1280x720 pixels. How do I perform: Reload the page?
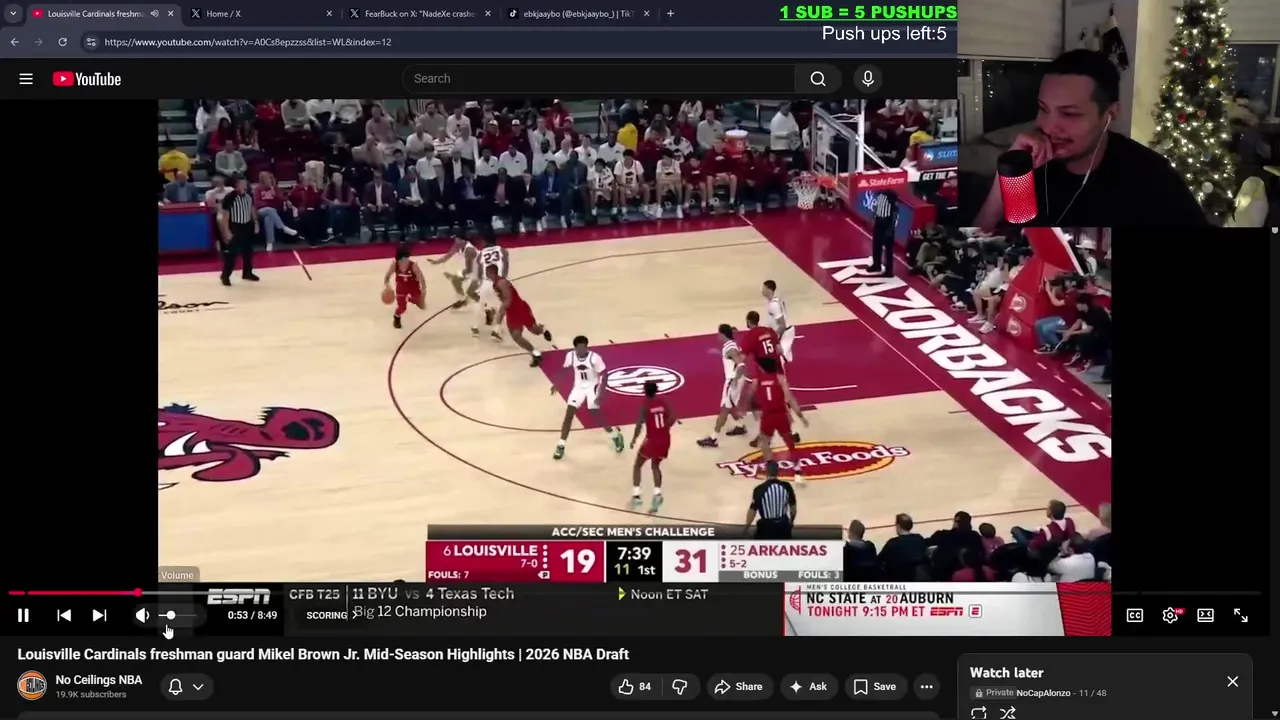[62, 42]
